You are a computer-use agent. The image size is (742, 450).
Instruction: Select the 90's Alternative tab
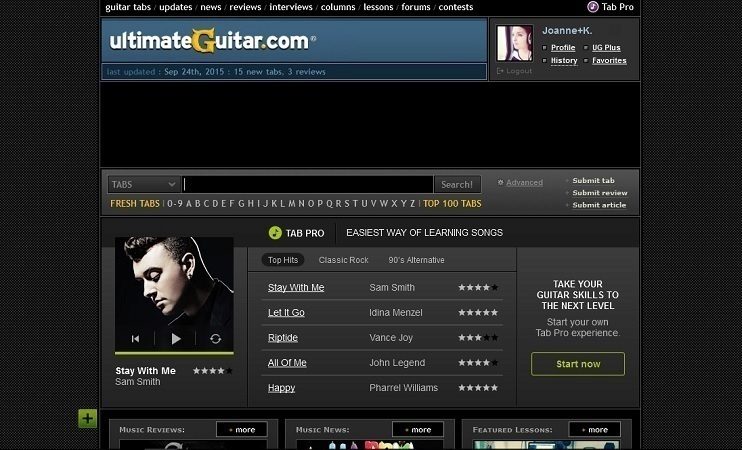point(416,260)
